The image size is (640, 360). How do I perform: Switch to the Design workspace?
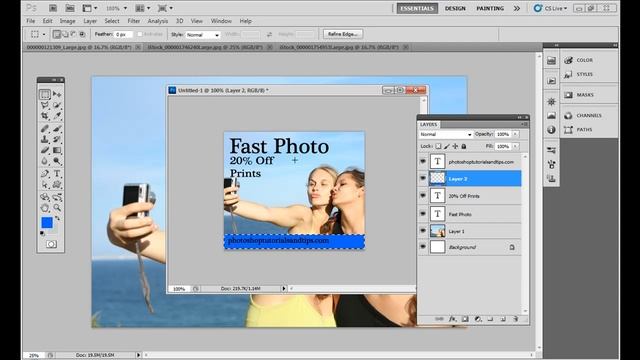[x=455, y=8]
